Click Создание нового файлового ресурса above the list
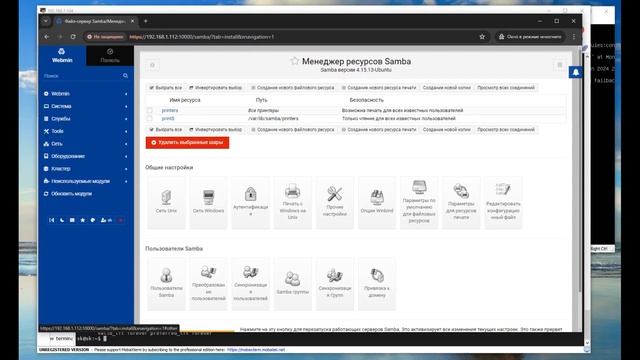This screenshot has height=360, width=640. coord(292,88)
